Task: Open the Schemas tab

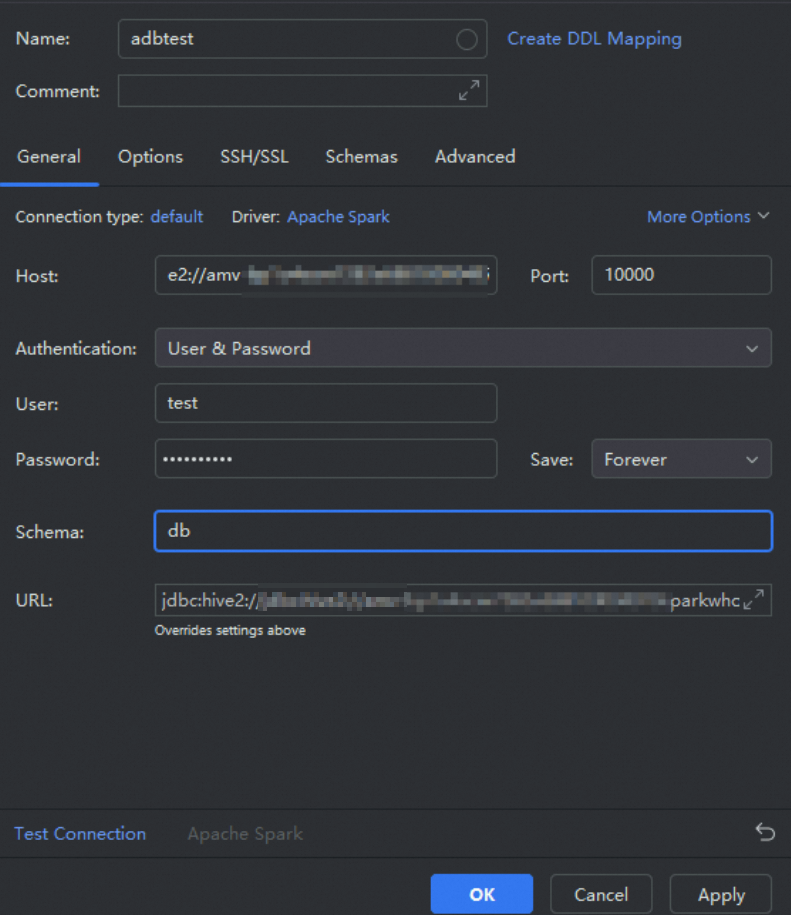Action: [x=362, y=156]
